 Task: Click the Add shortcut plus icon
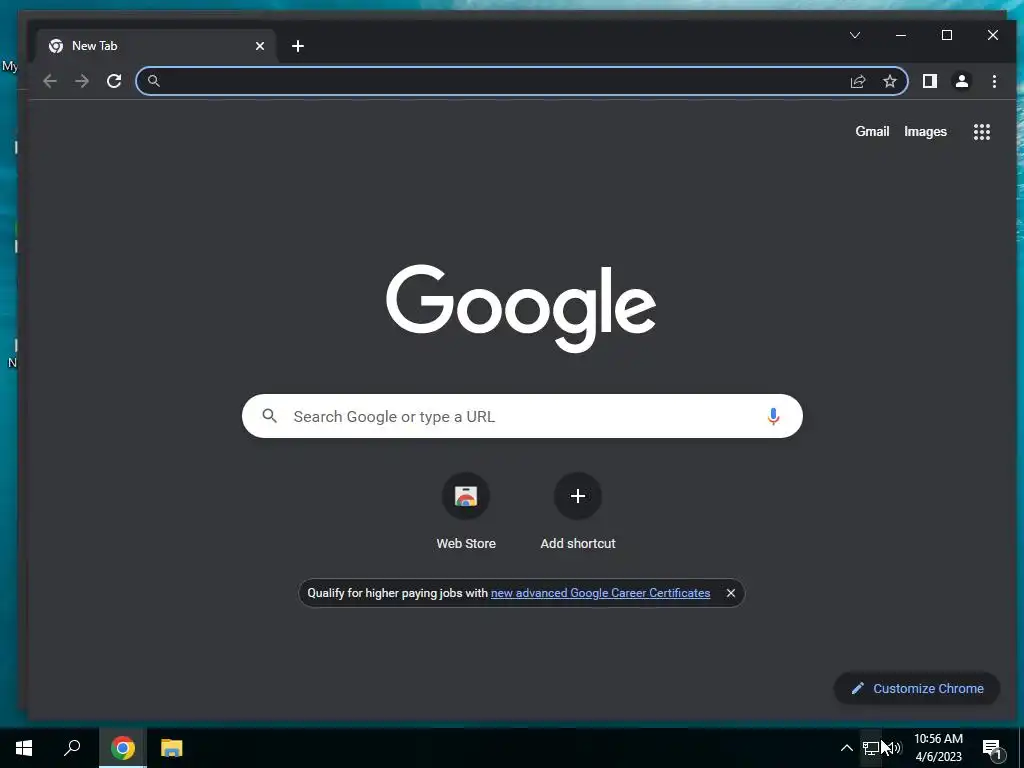tap(578, 496)
